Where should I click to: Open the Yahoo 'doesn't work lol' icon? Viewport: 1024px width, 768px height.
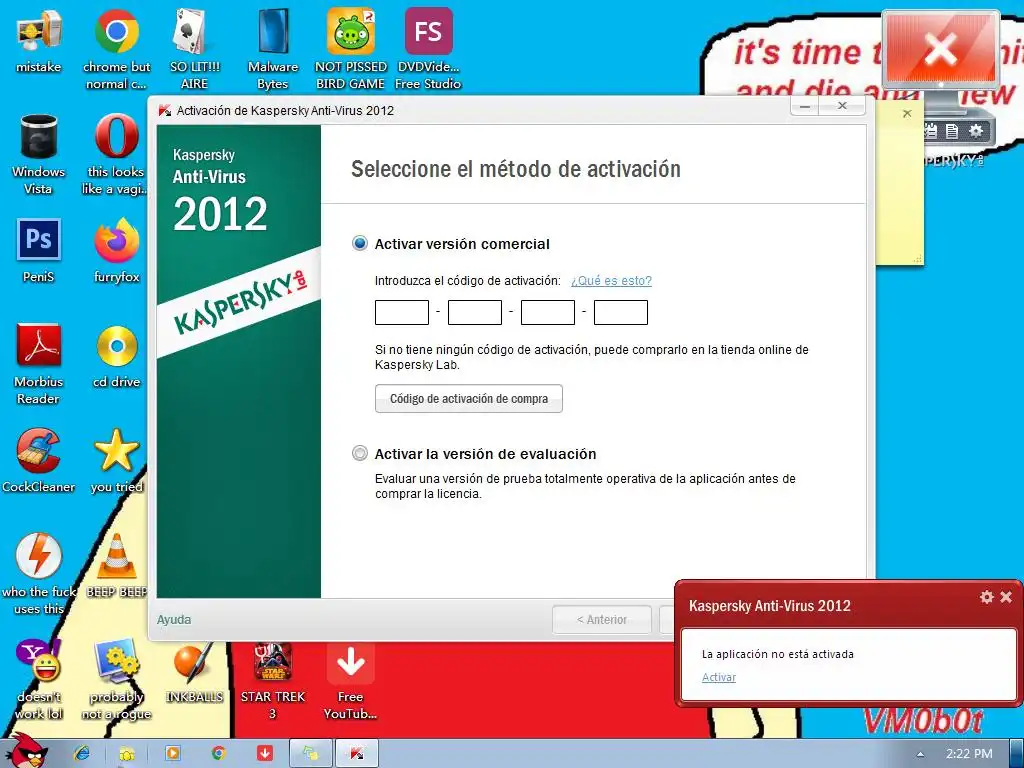tap(39, 679)
